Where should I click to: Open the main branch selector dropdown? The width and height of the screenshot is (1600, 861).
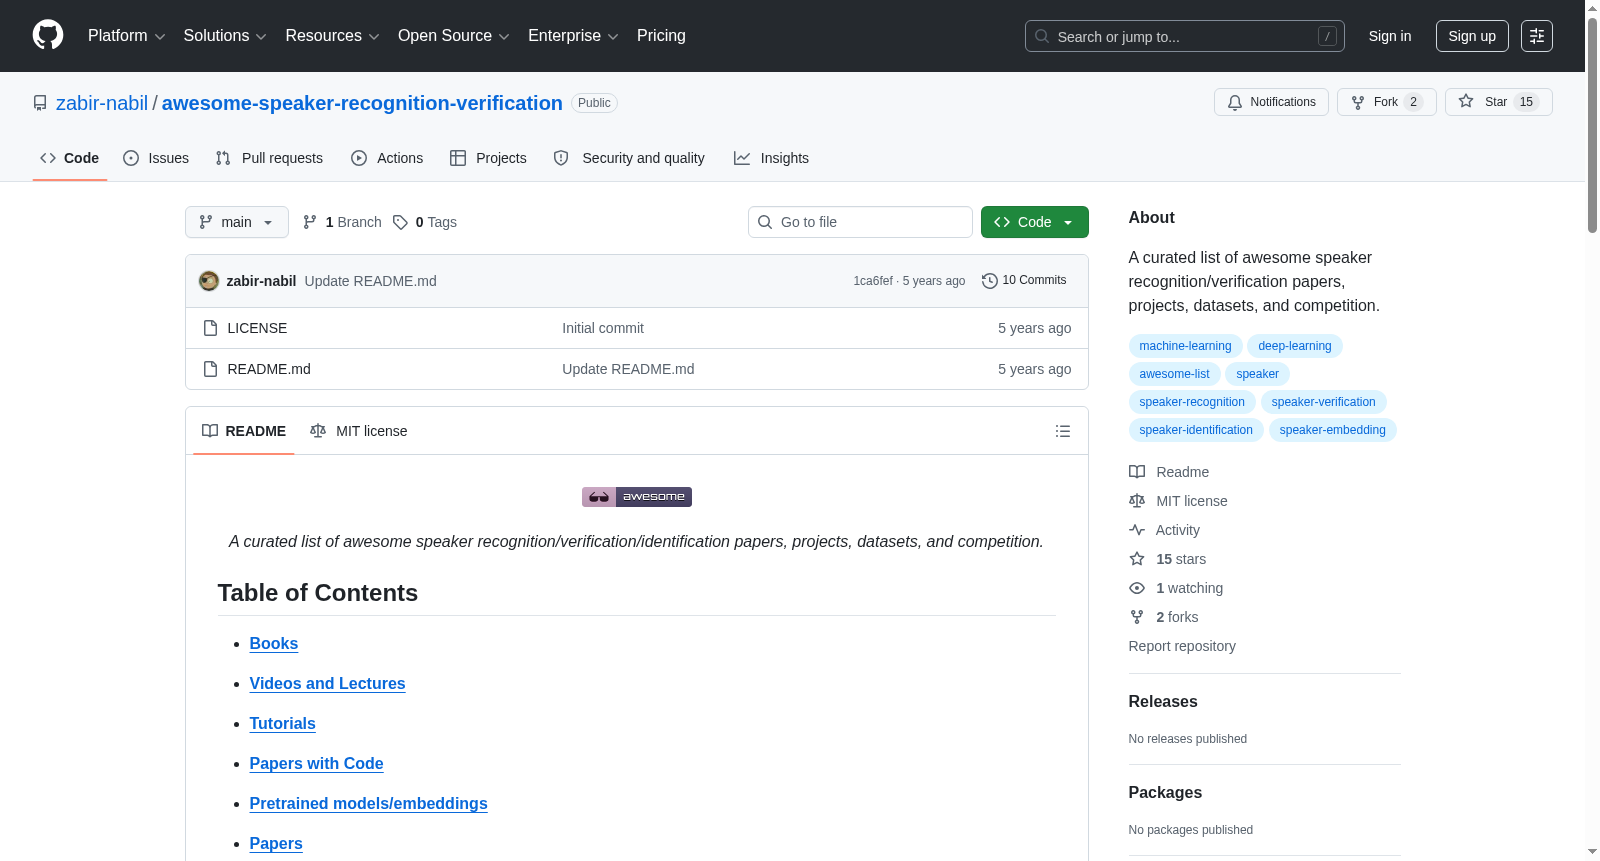pos(237,222)
